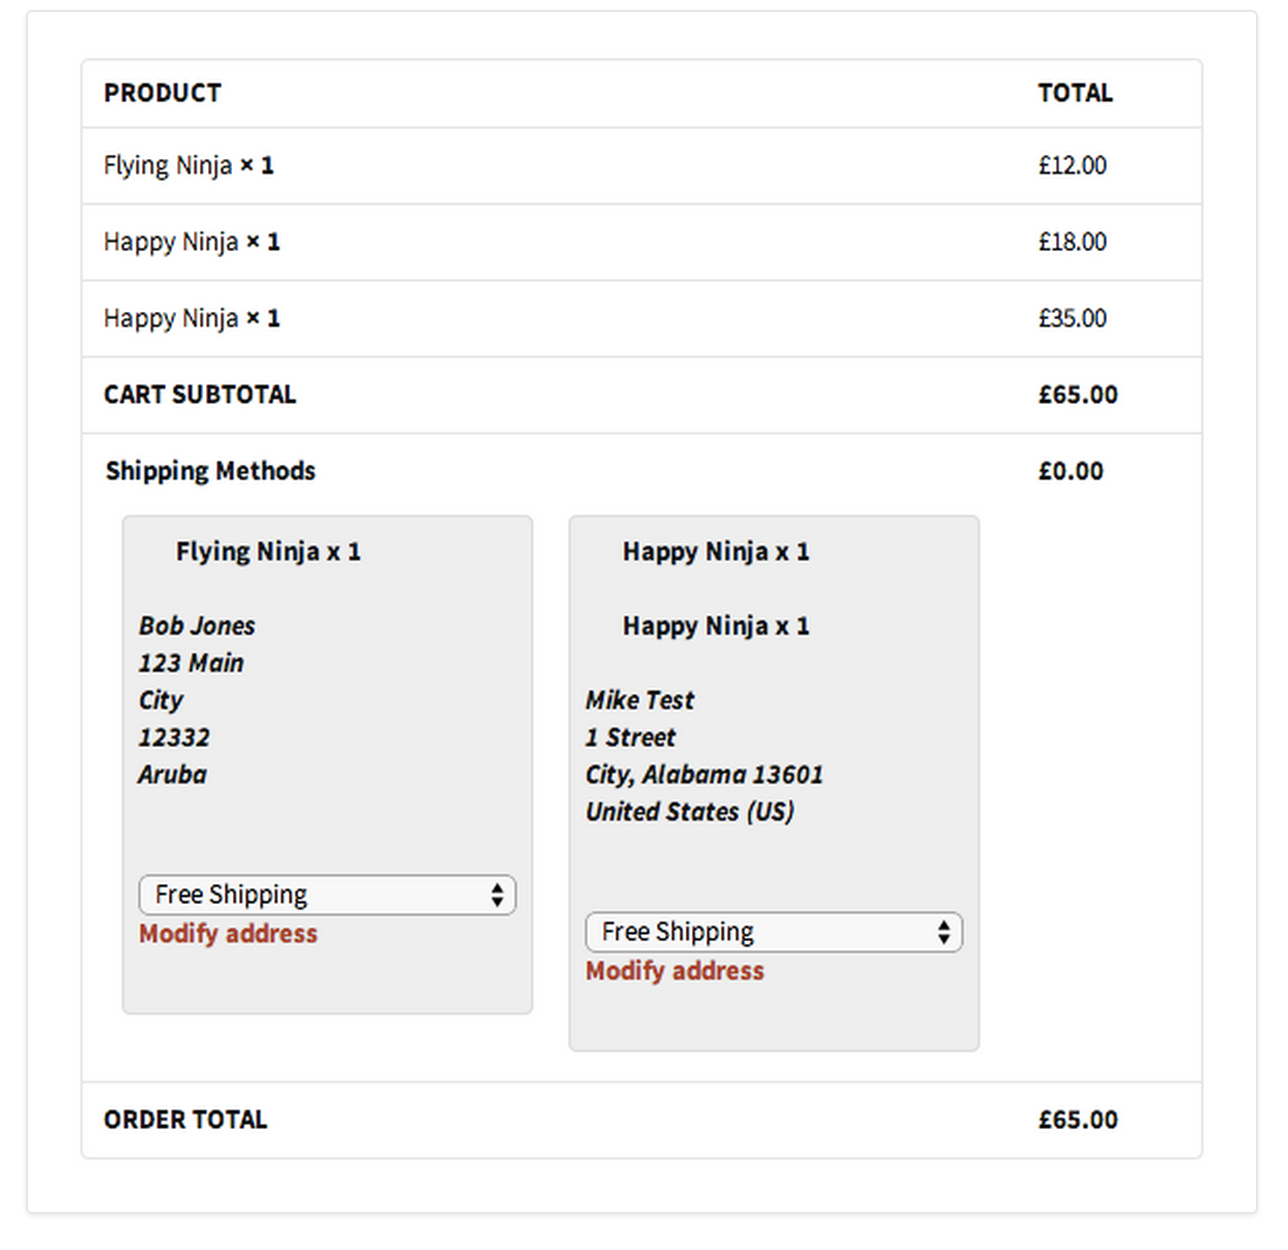The image size is (1288, 1250).
Task: Click Bob Jones name in shipping address
Action: click(x=197, y=626)
